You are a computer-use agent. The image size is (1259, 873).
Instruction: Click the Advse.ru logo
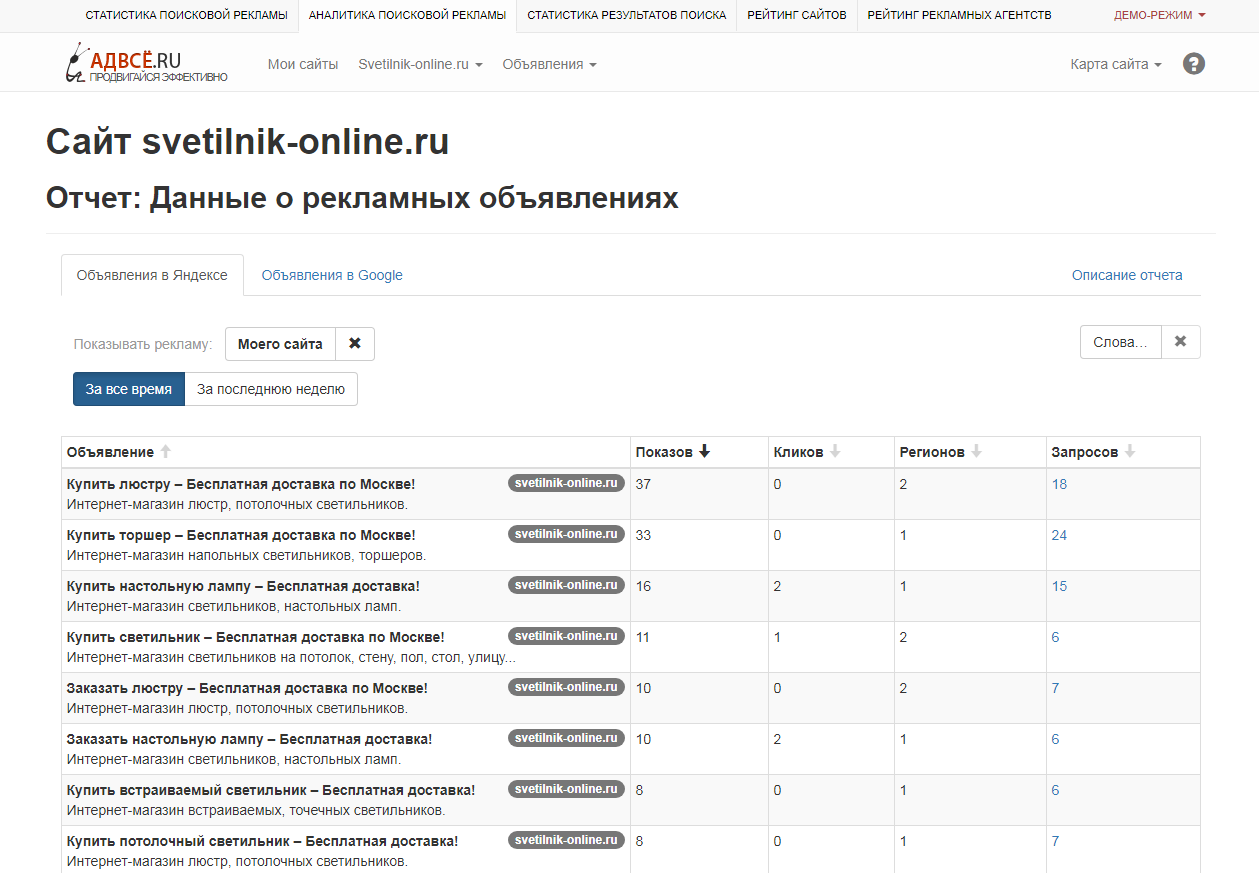(146, 64)
